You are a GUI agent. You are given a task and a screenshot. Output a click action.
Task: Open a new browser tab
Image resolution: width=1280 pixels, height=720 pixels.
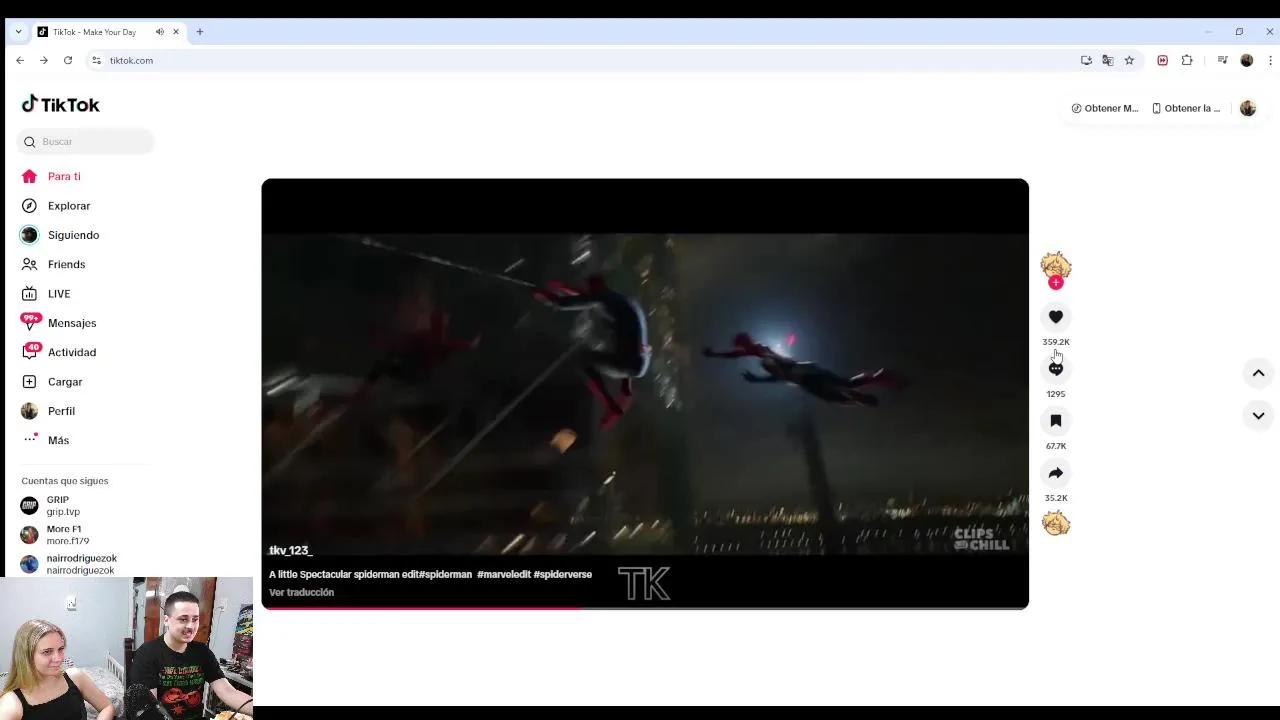coord(199,32)
